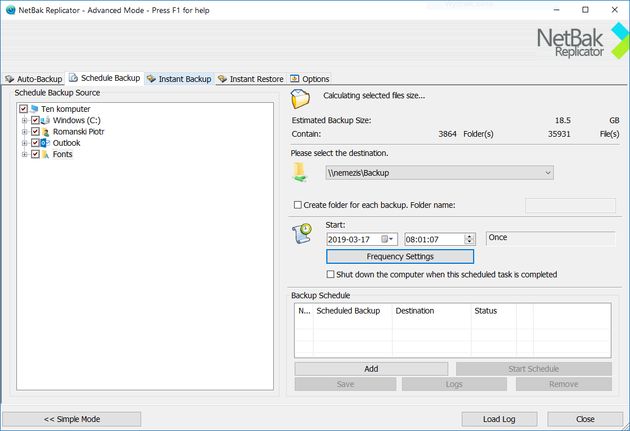The width and height of the screenshot is (630, 431).
Task: Click the Fonts folder icon
Action: (x=45, y=154)
